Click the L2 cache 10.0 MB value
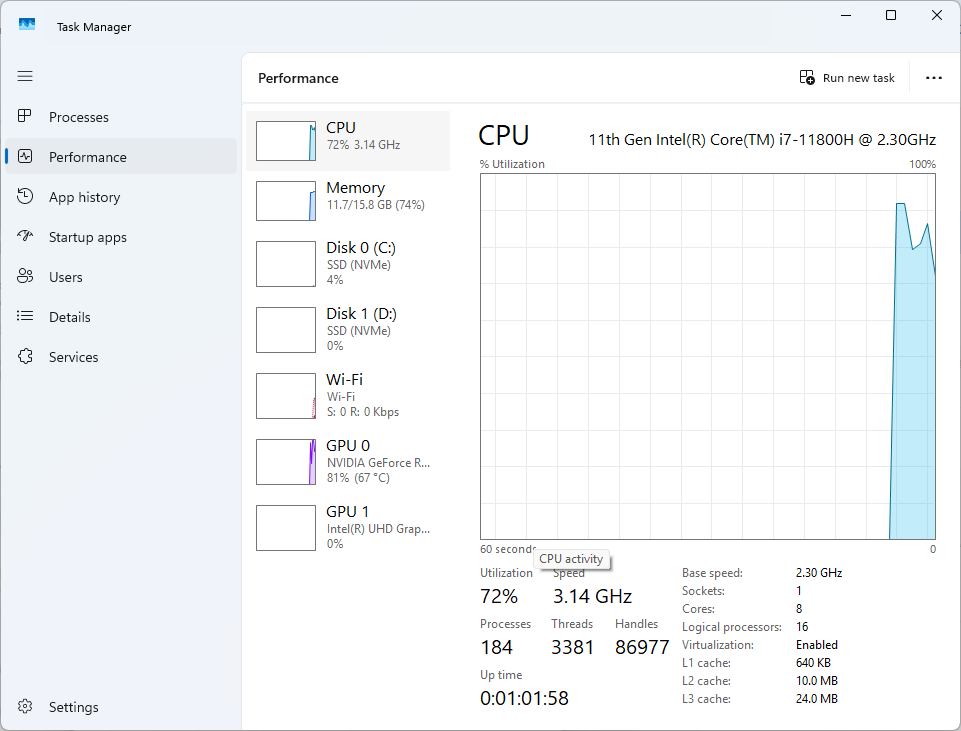 click(816, 681)
